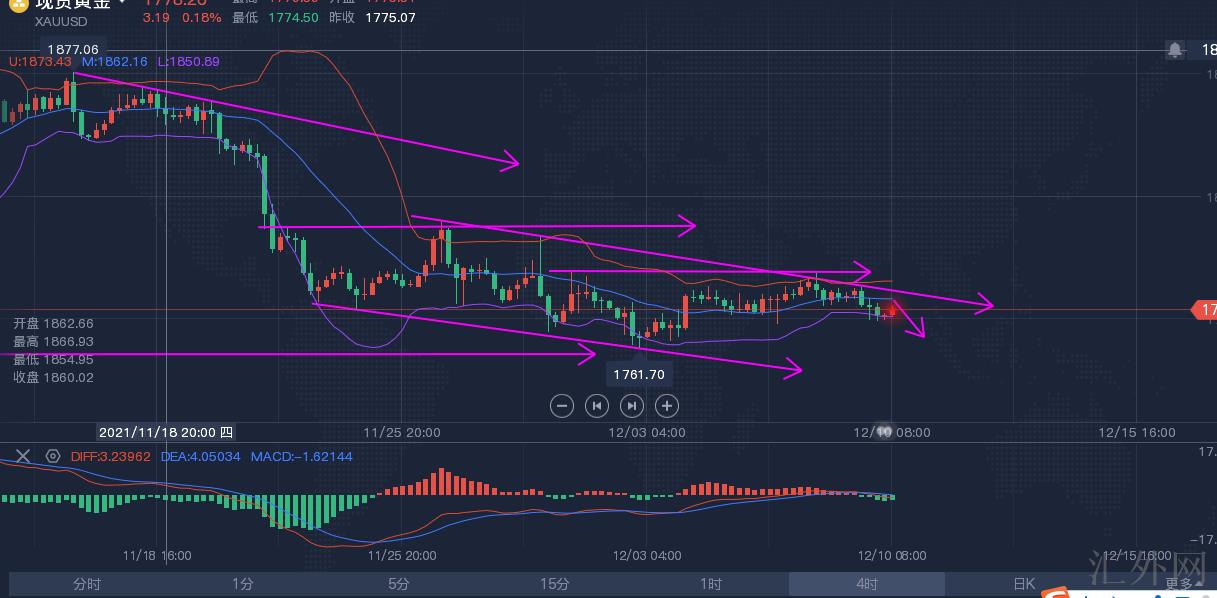
Task: Expand the 更多 timeframes menu
Action: [x=1183, y=584]
